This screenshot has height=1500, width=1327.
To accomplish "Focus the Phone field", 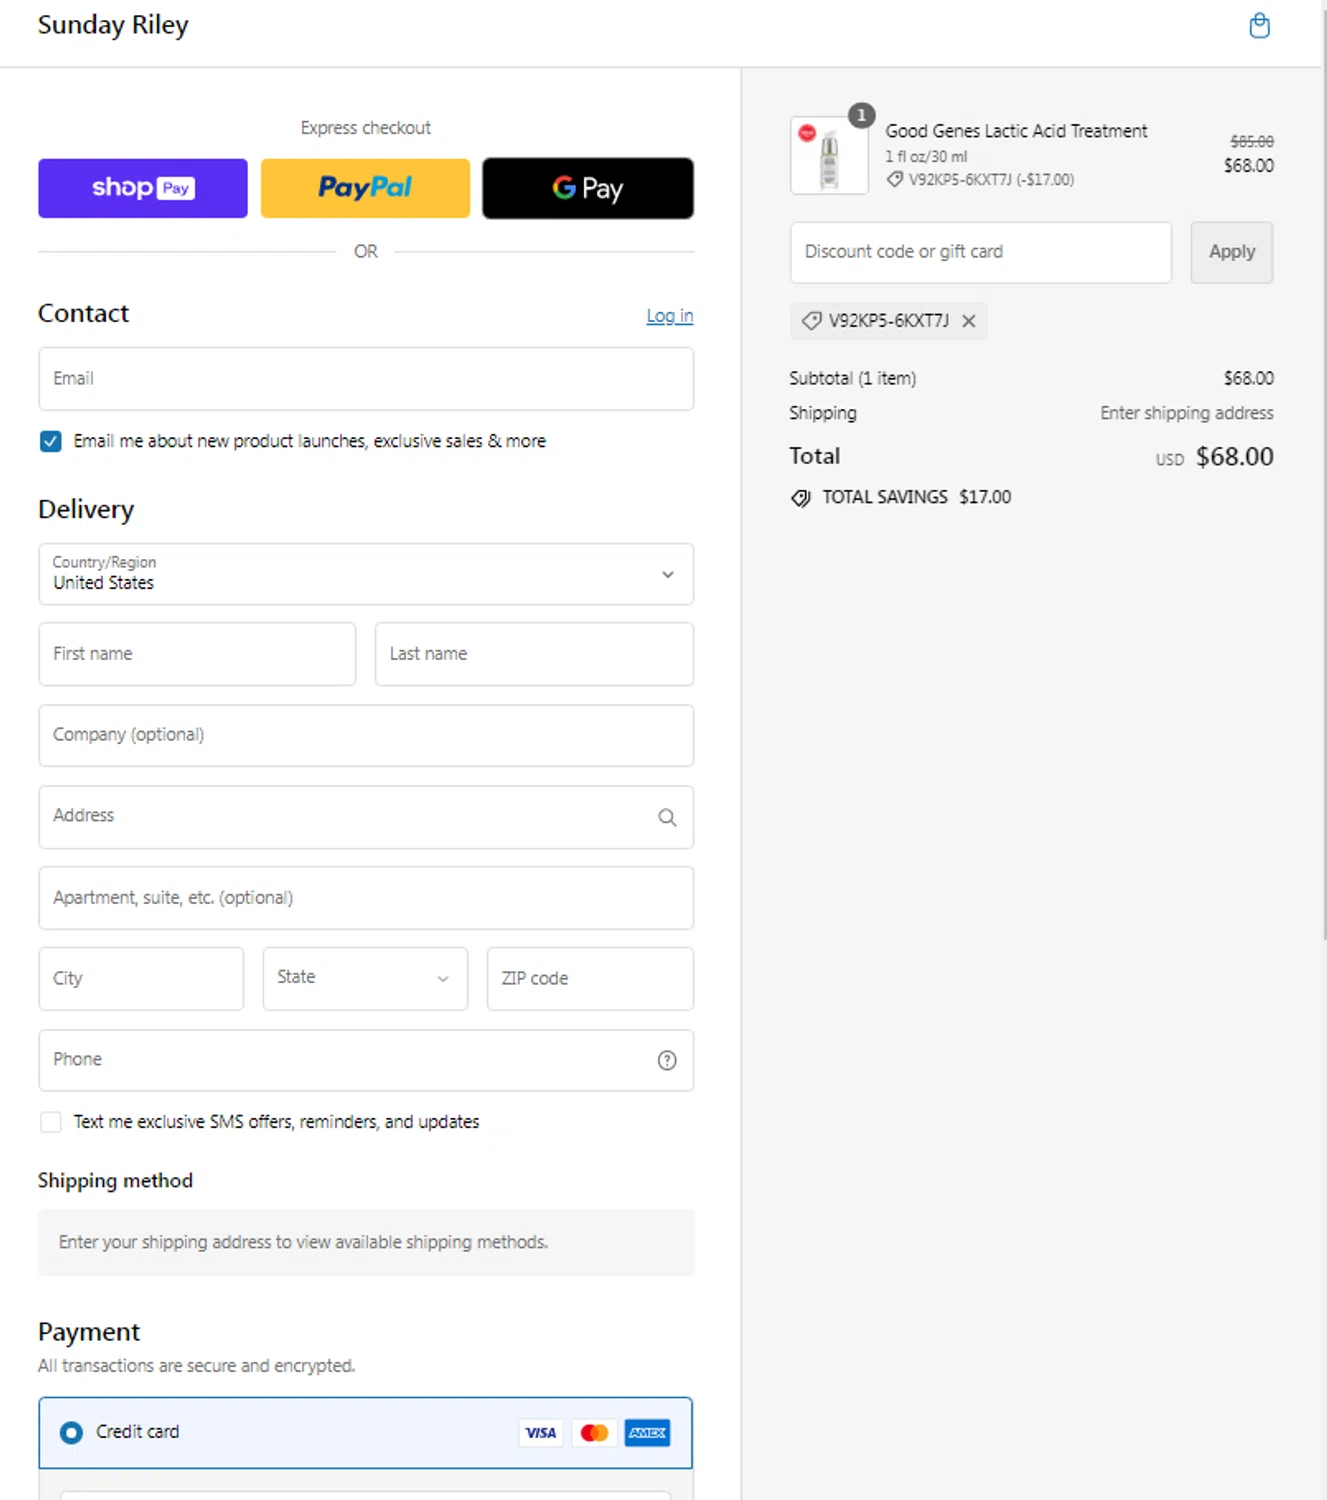I will coord(366,1060).
